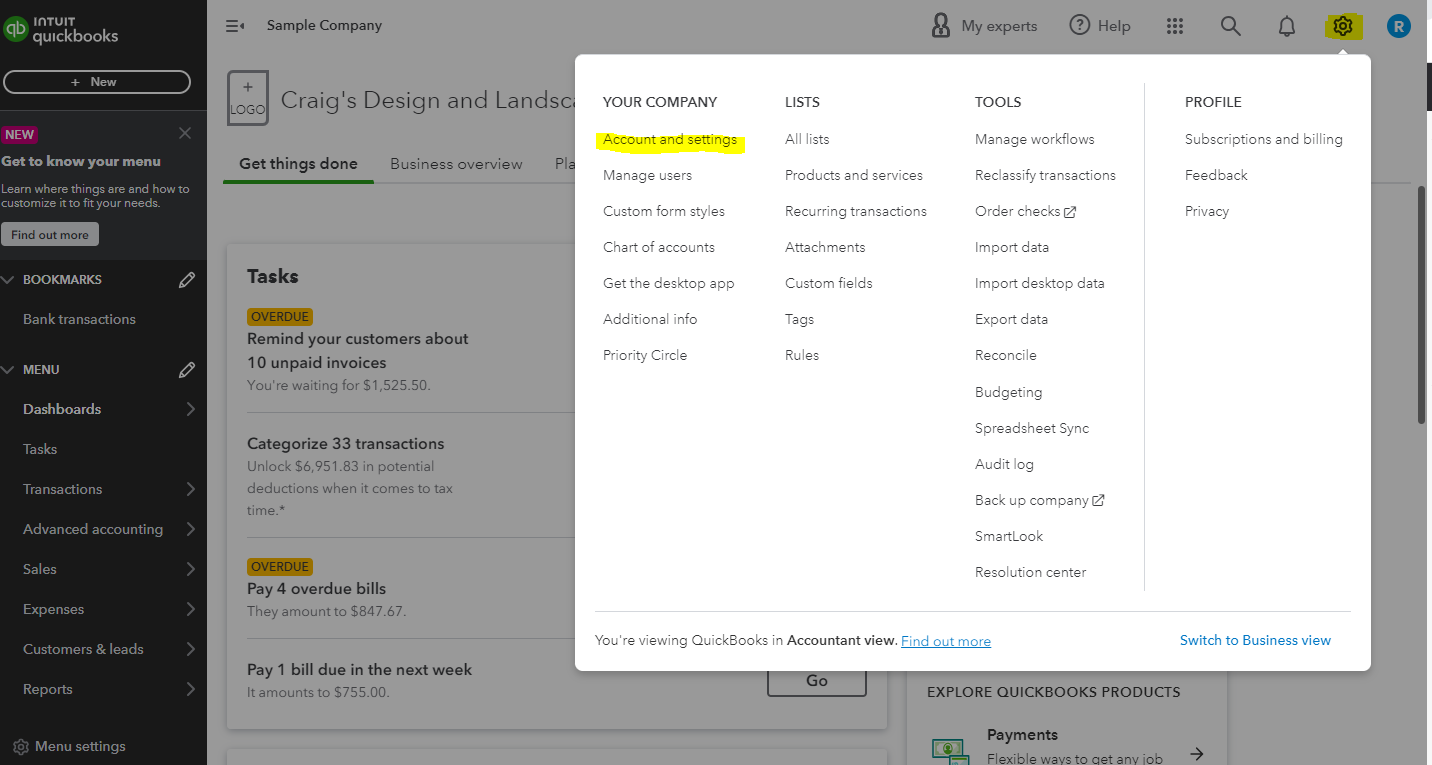Click the + New button
The width and height of the screenshot is (1432, 765).
click(97, 82)
